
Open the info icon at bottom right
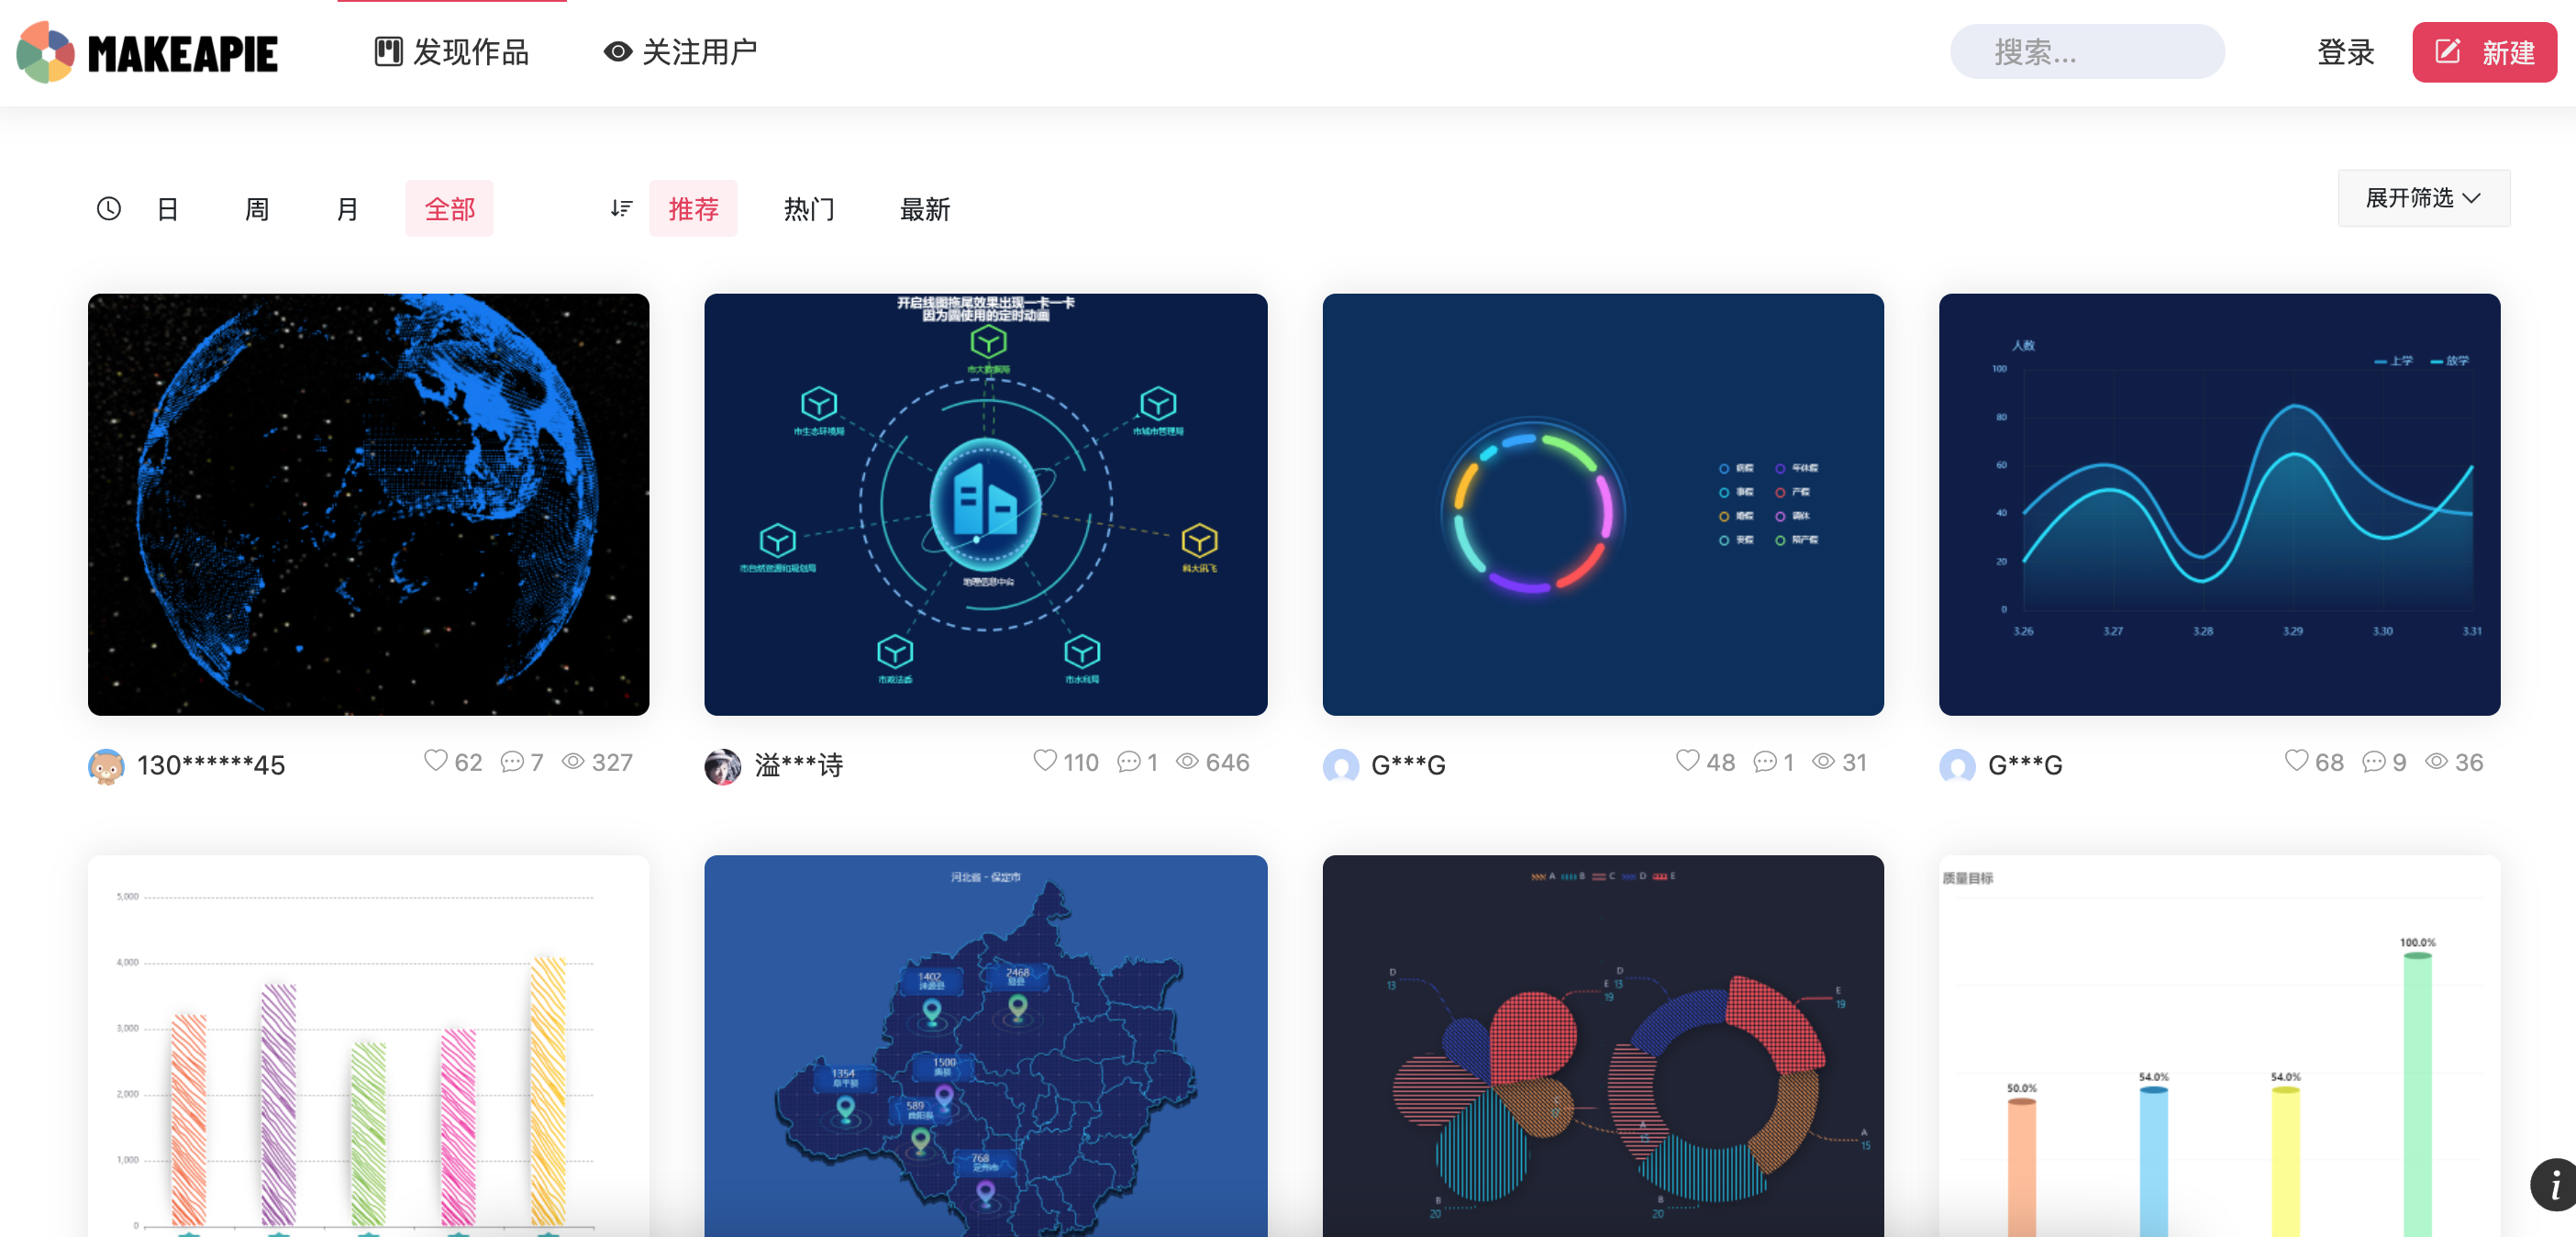[2554, 1185]
